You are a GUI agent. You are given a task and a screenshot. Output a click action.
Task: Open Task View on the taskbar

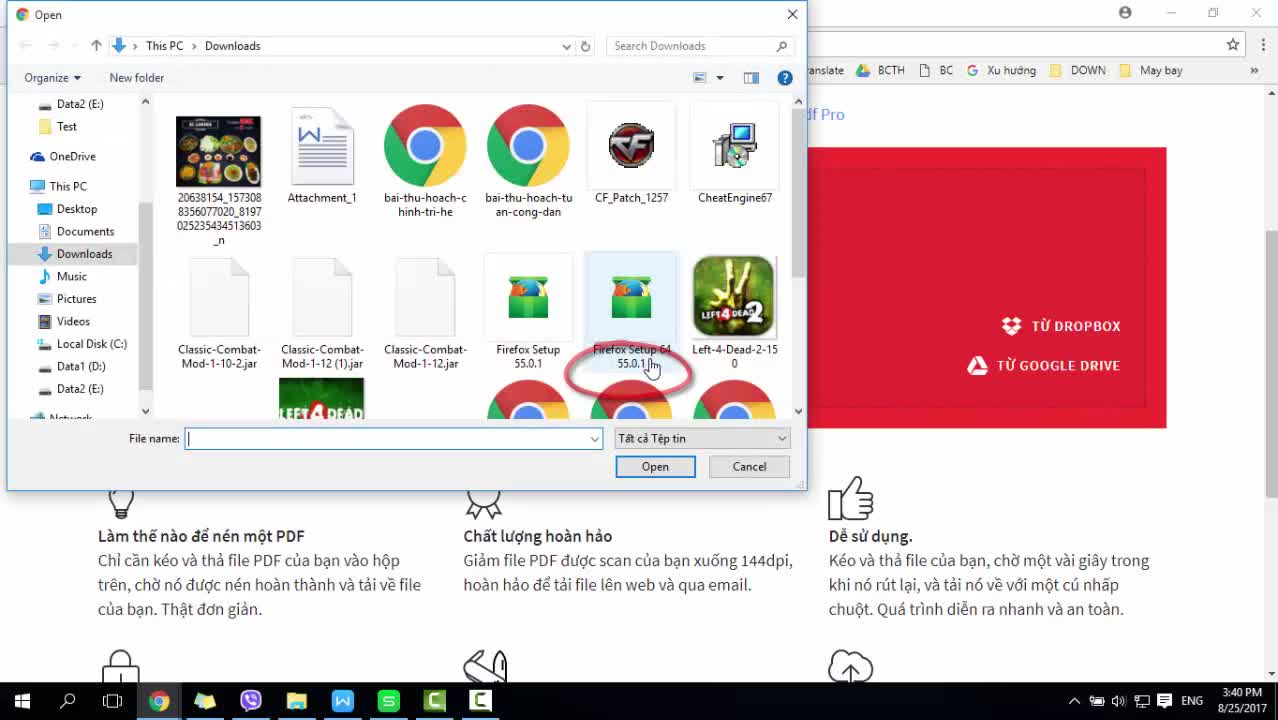113,701
